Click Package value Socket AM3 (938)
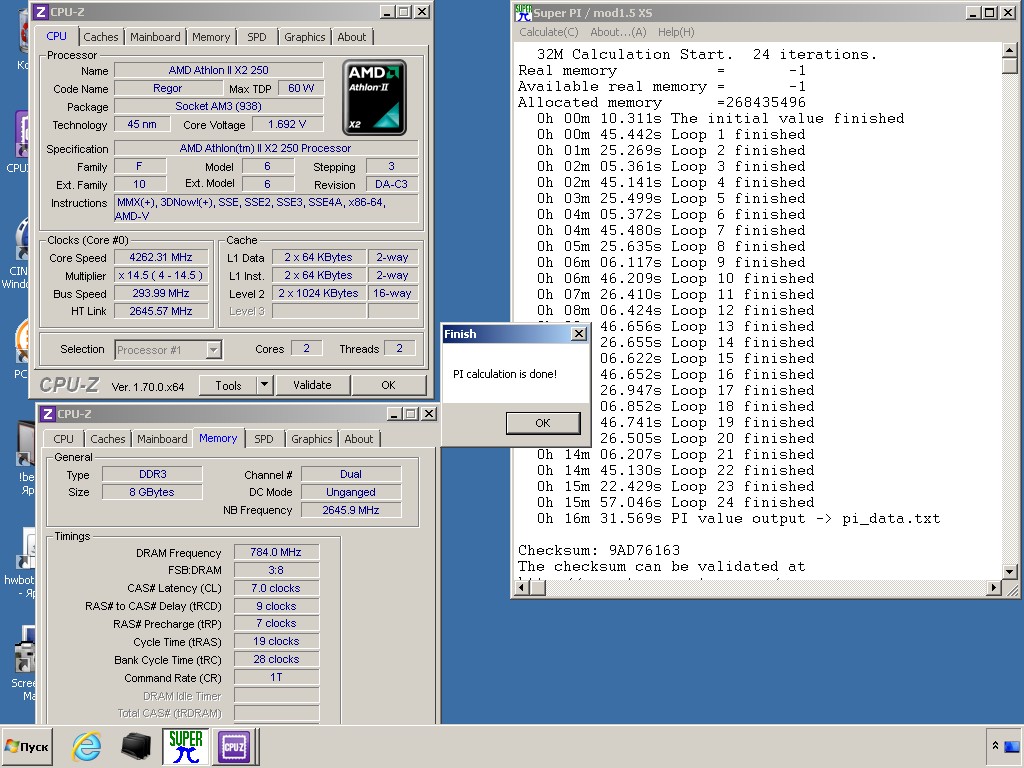The image size is (1024, 768). coord(218,106)
